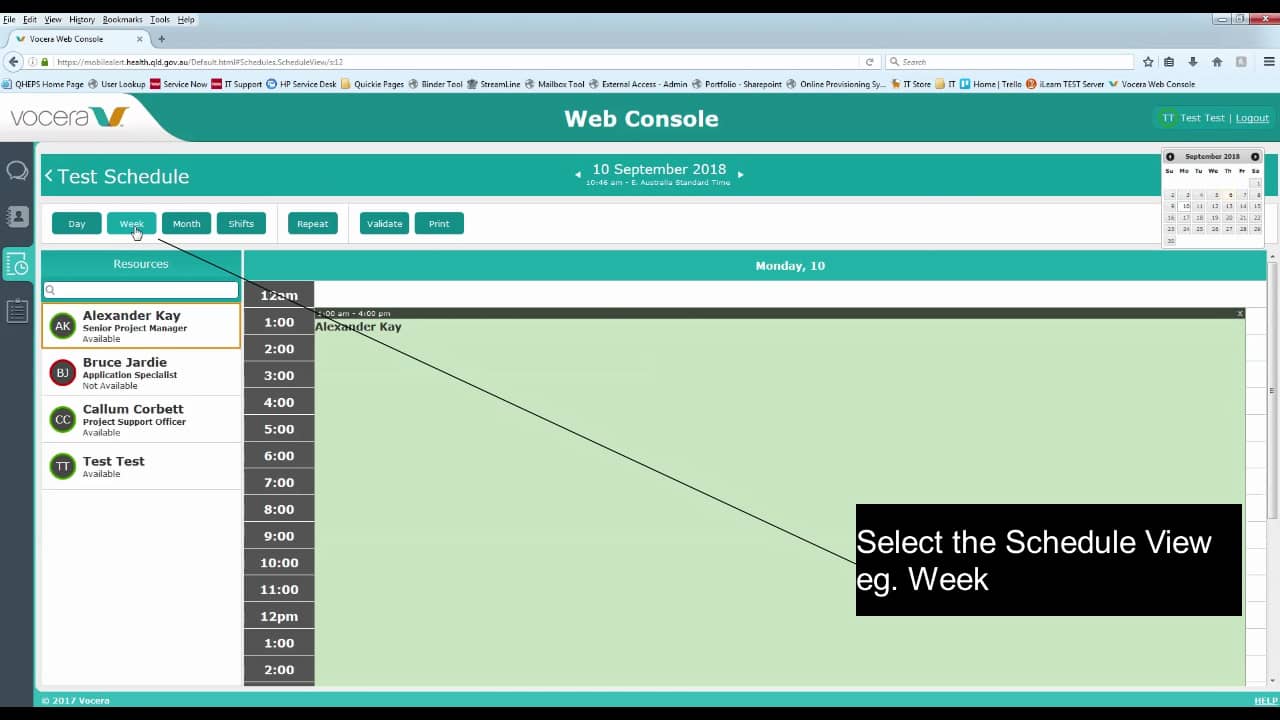Select Callum Corbett in the resources list
Image resolution: width=1280 pixels, height=720 pixels.
(x=141, y=420)
